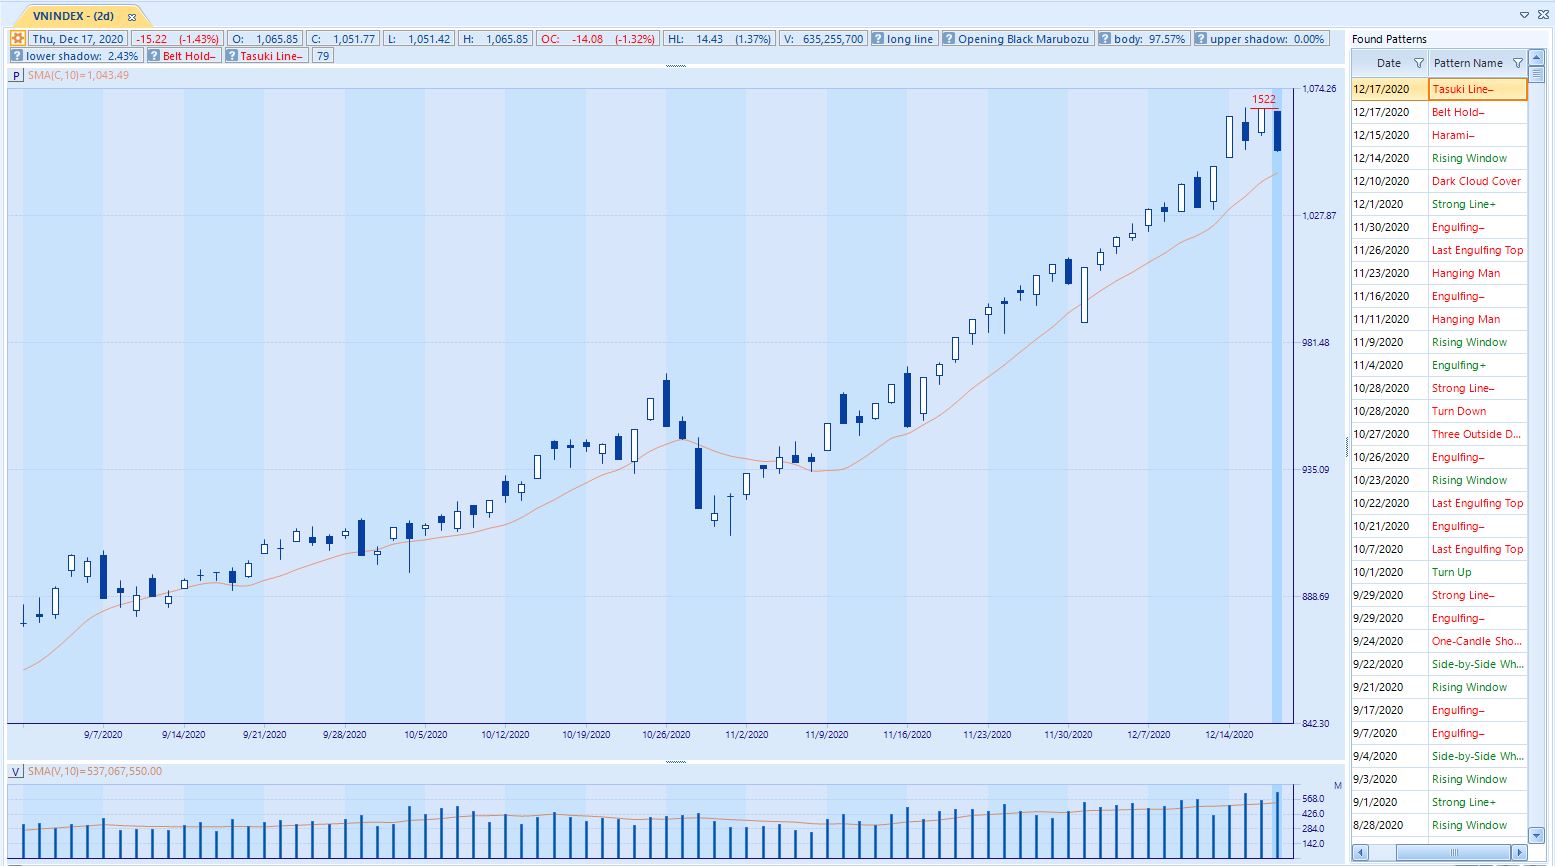Select the 11/23/2020 Hanging Man pattern
1555x866 pixels.
1465,273
